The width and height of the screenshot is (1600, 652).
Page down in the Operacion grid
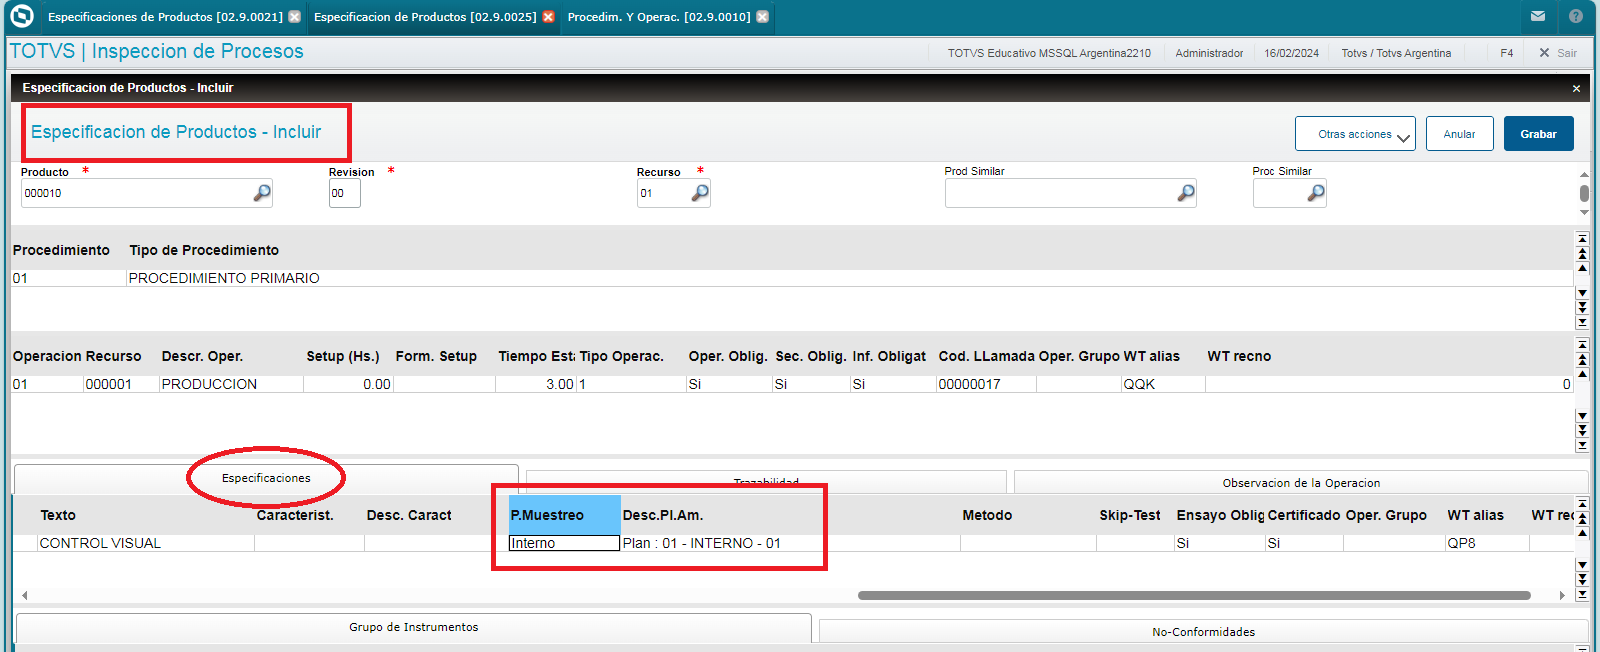(1582, 430)
